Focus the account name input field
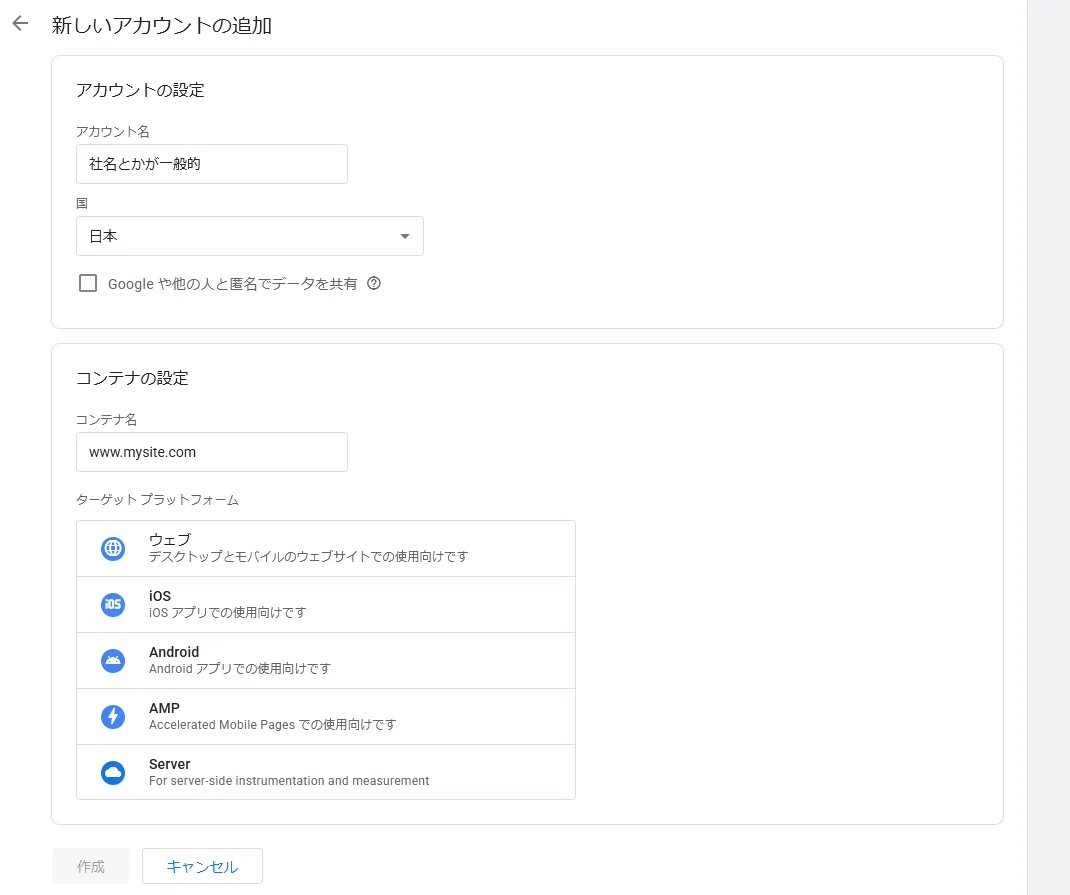The height and width of the screenshot is (895, 1070). pyautogui.click(x=212, y=164)
